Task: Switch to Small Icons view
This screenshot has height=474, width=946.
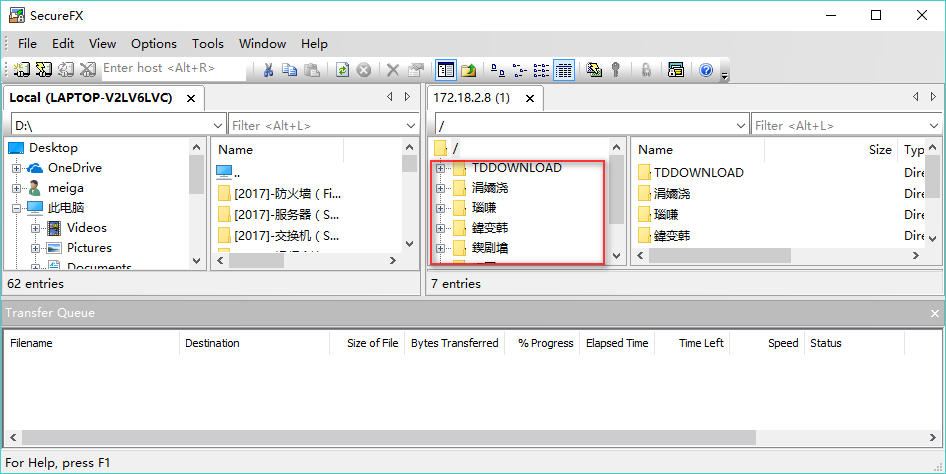Action: (x=519, y=70)
